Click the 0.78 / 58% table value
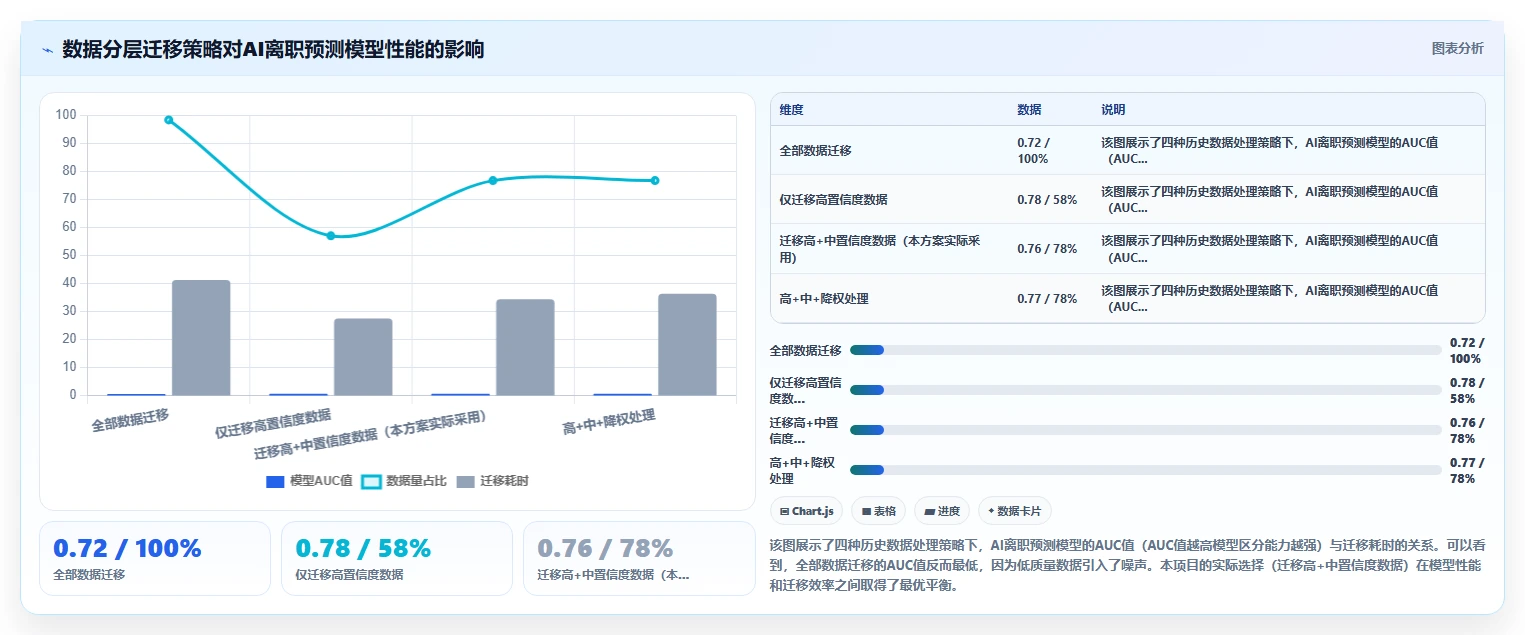1525x635 pixels. 1047,200
